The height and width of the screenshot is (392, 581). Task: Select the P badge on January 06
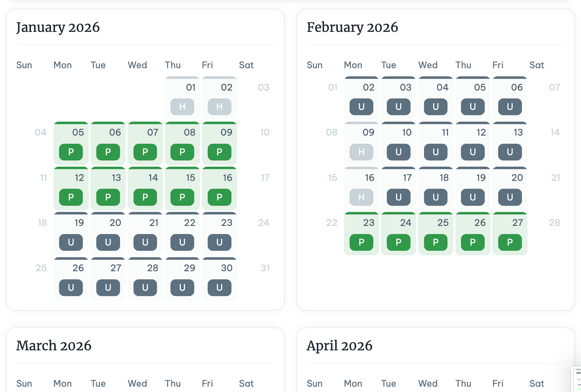click(x=108, y=152)
